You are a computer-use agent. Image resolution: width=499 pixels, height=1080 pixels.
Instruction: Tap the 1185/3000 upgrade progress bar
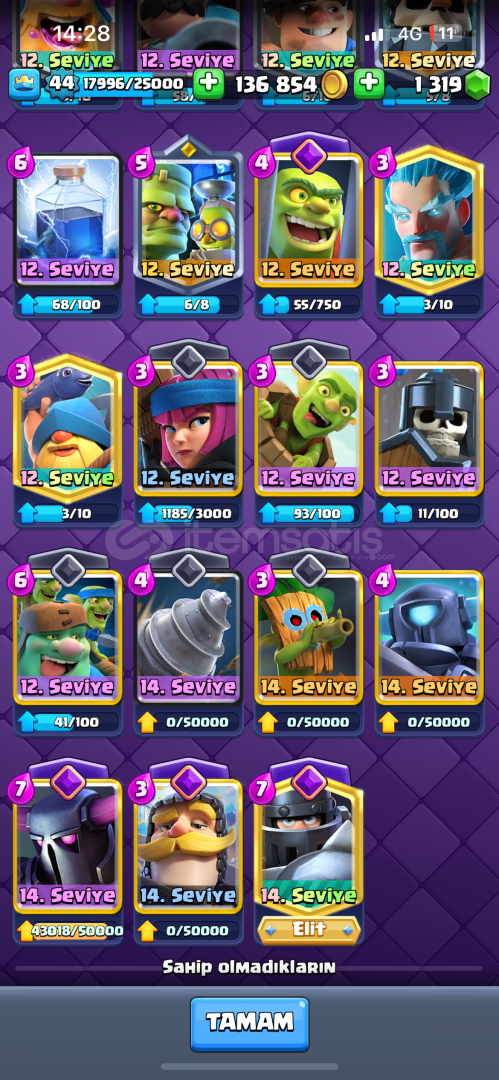point(189,514)
